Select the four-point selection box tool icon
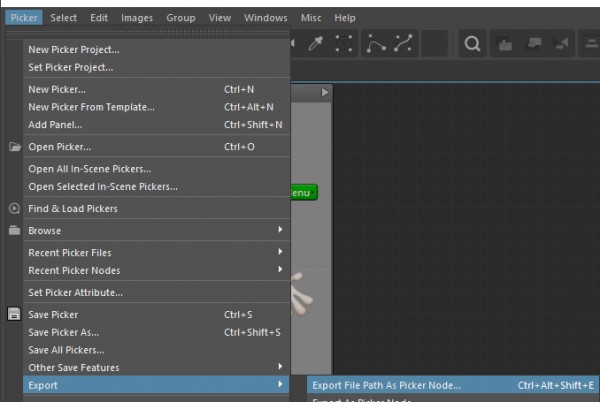 tap(342, 44)
